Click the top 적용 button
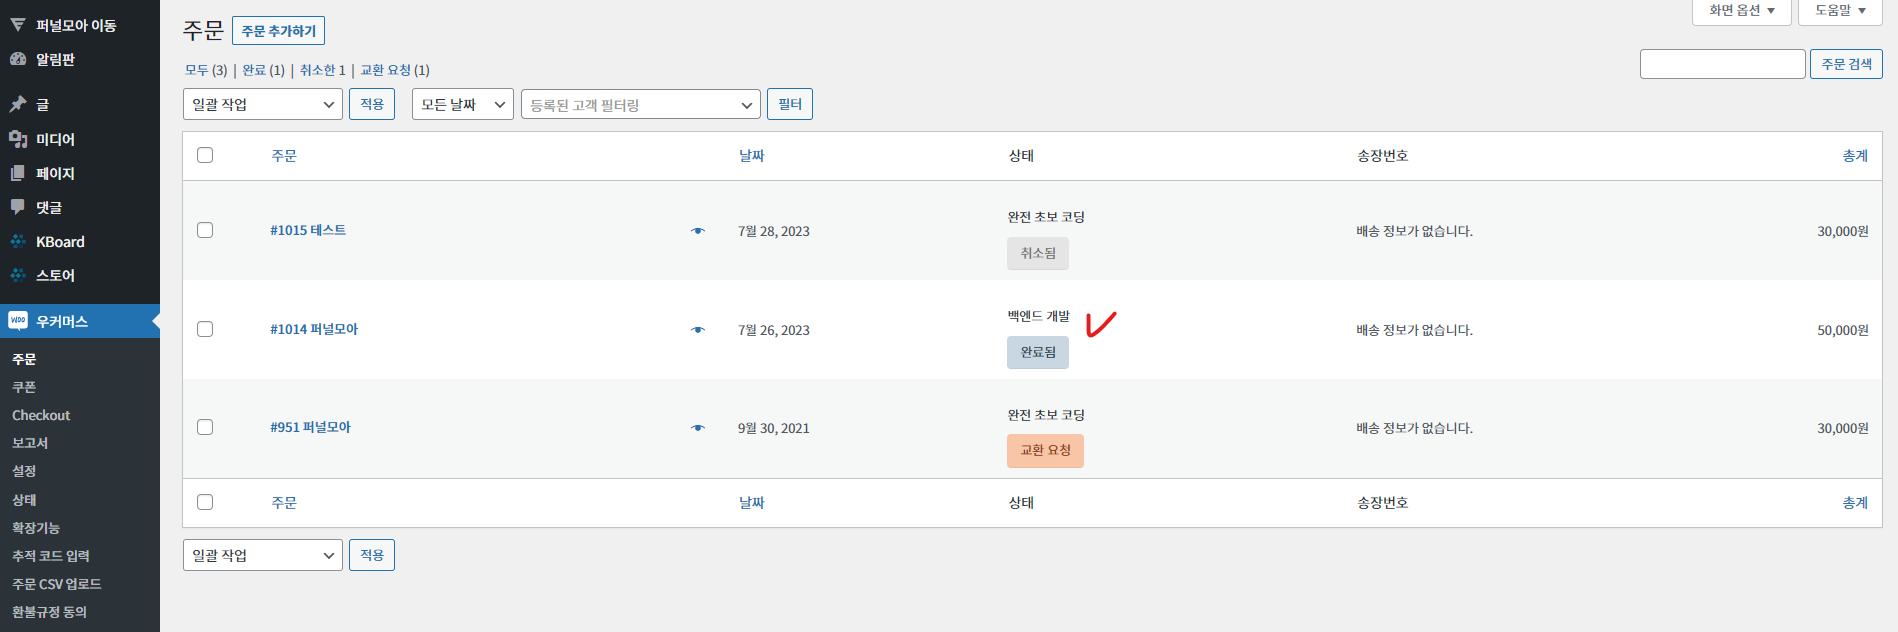Image resolution: width=1898 pixels, height=632 pixels. tap(372, 104)
